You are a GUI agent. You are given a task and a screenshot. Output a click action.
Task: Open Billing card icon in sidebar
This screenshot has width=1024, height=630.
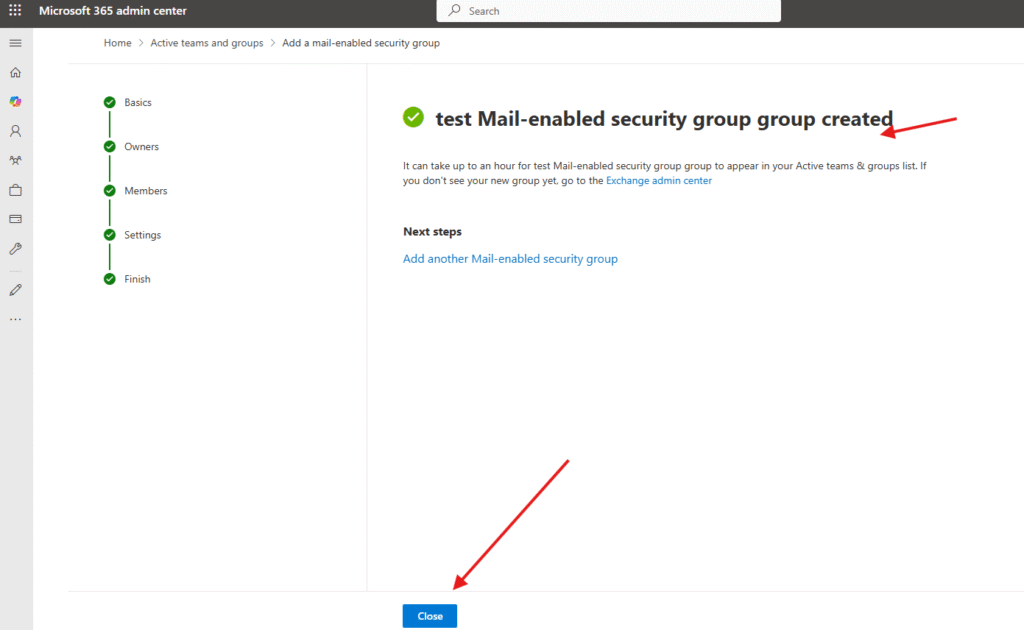pos(15,219)
